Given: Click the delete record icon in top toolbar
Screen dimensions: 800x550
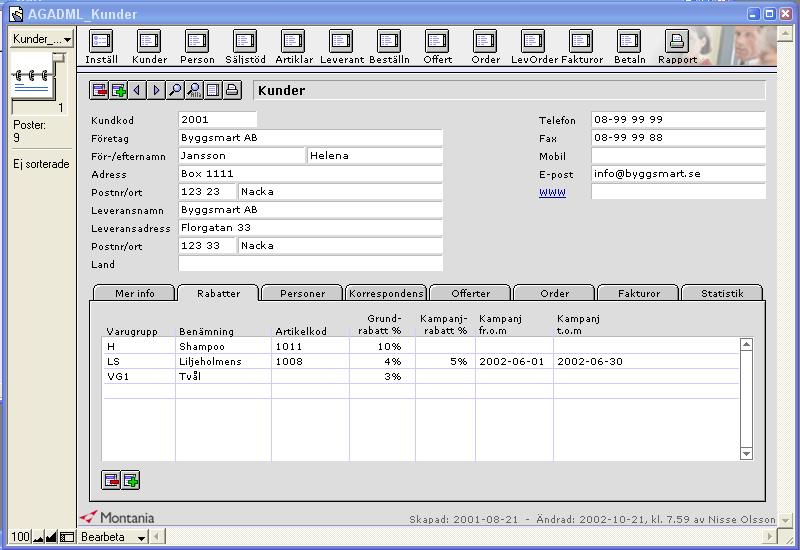Looking at the screenshot, I should pyautogui.click(x=99, y=91).
